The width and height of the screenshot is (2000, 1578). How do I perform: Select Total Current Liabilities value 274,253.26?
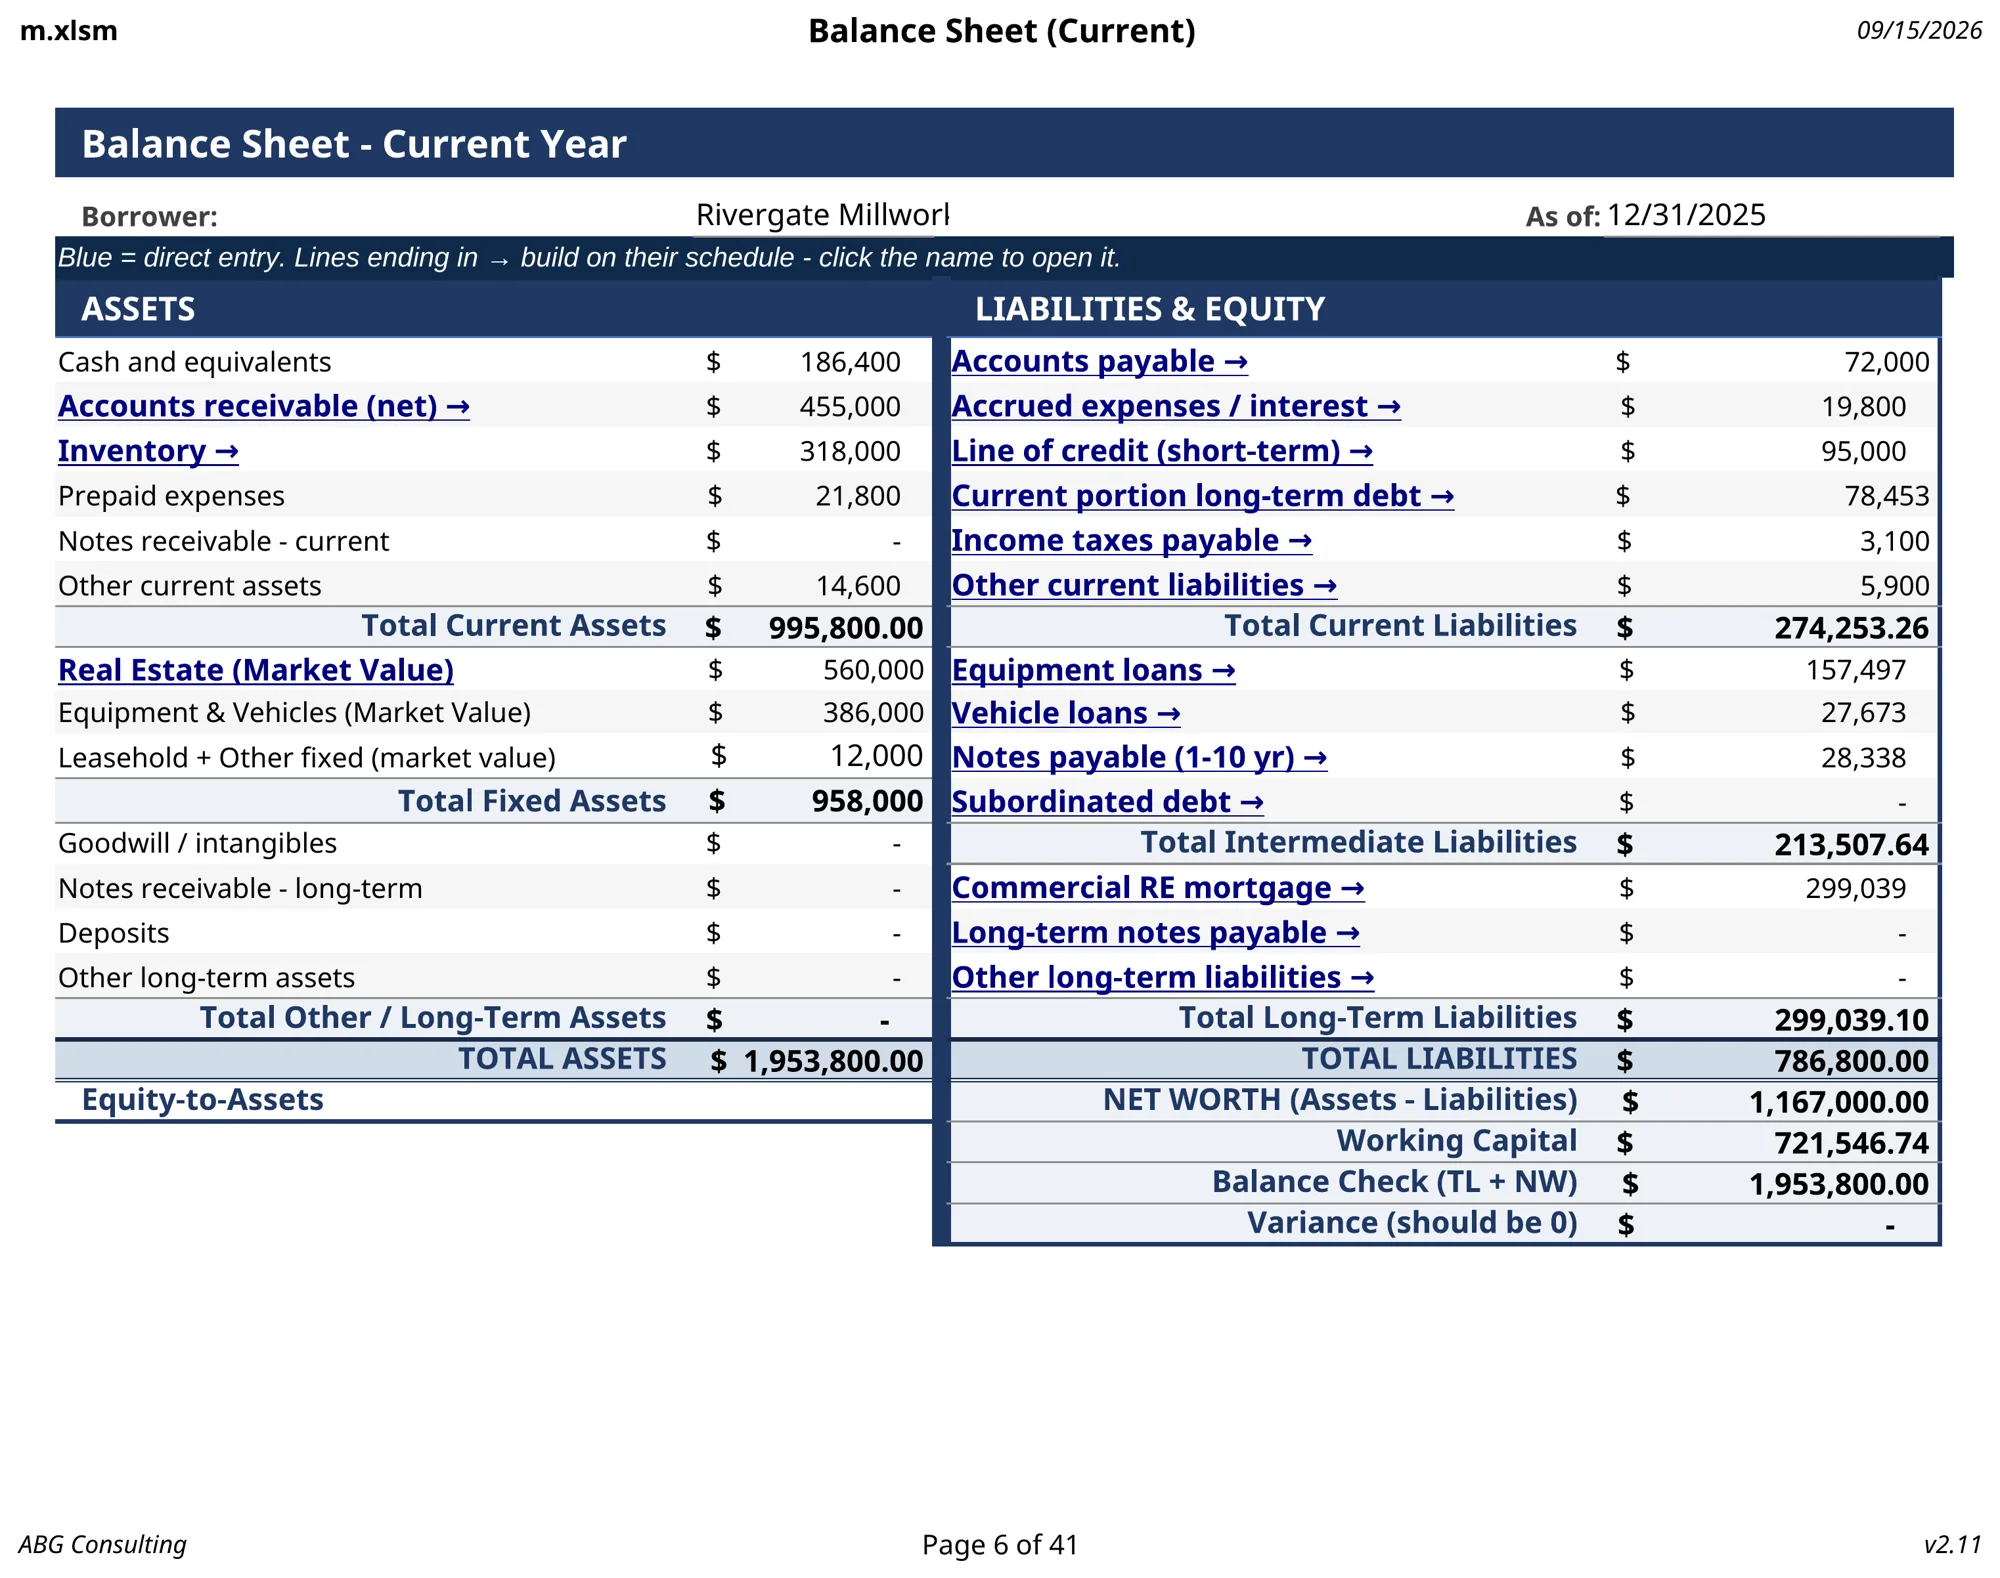[1852, 628]
